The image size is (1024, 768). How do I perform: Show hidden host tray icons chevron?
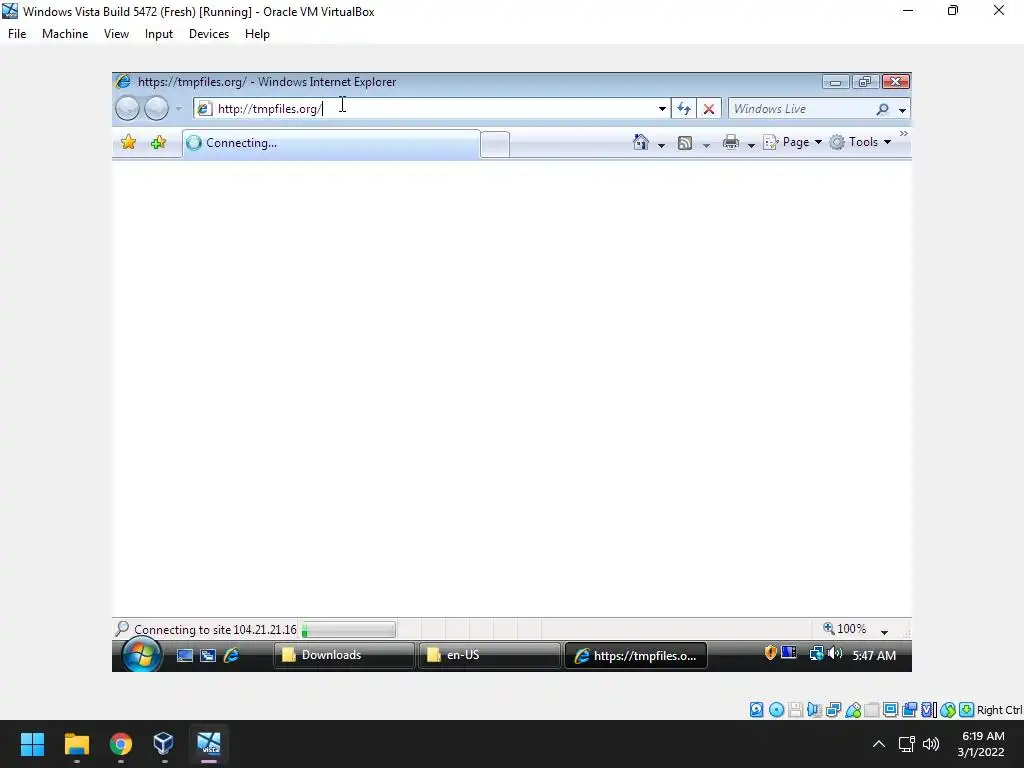coord(879,744)
